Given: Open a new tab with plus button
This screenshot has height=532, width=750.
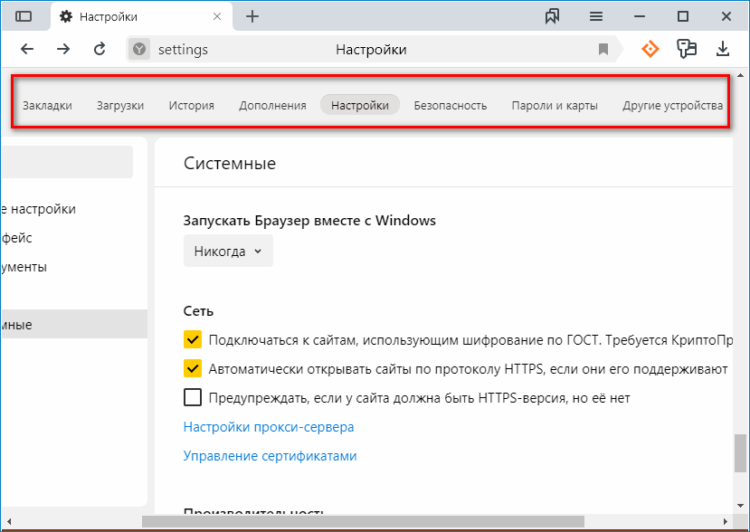Looking at the screenshot, I should point(252,17).
